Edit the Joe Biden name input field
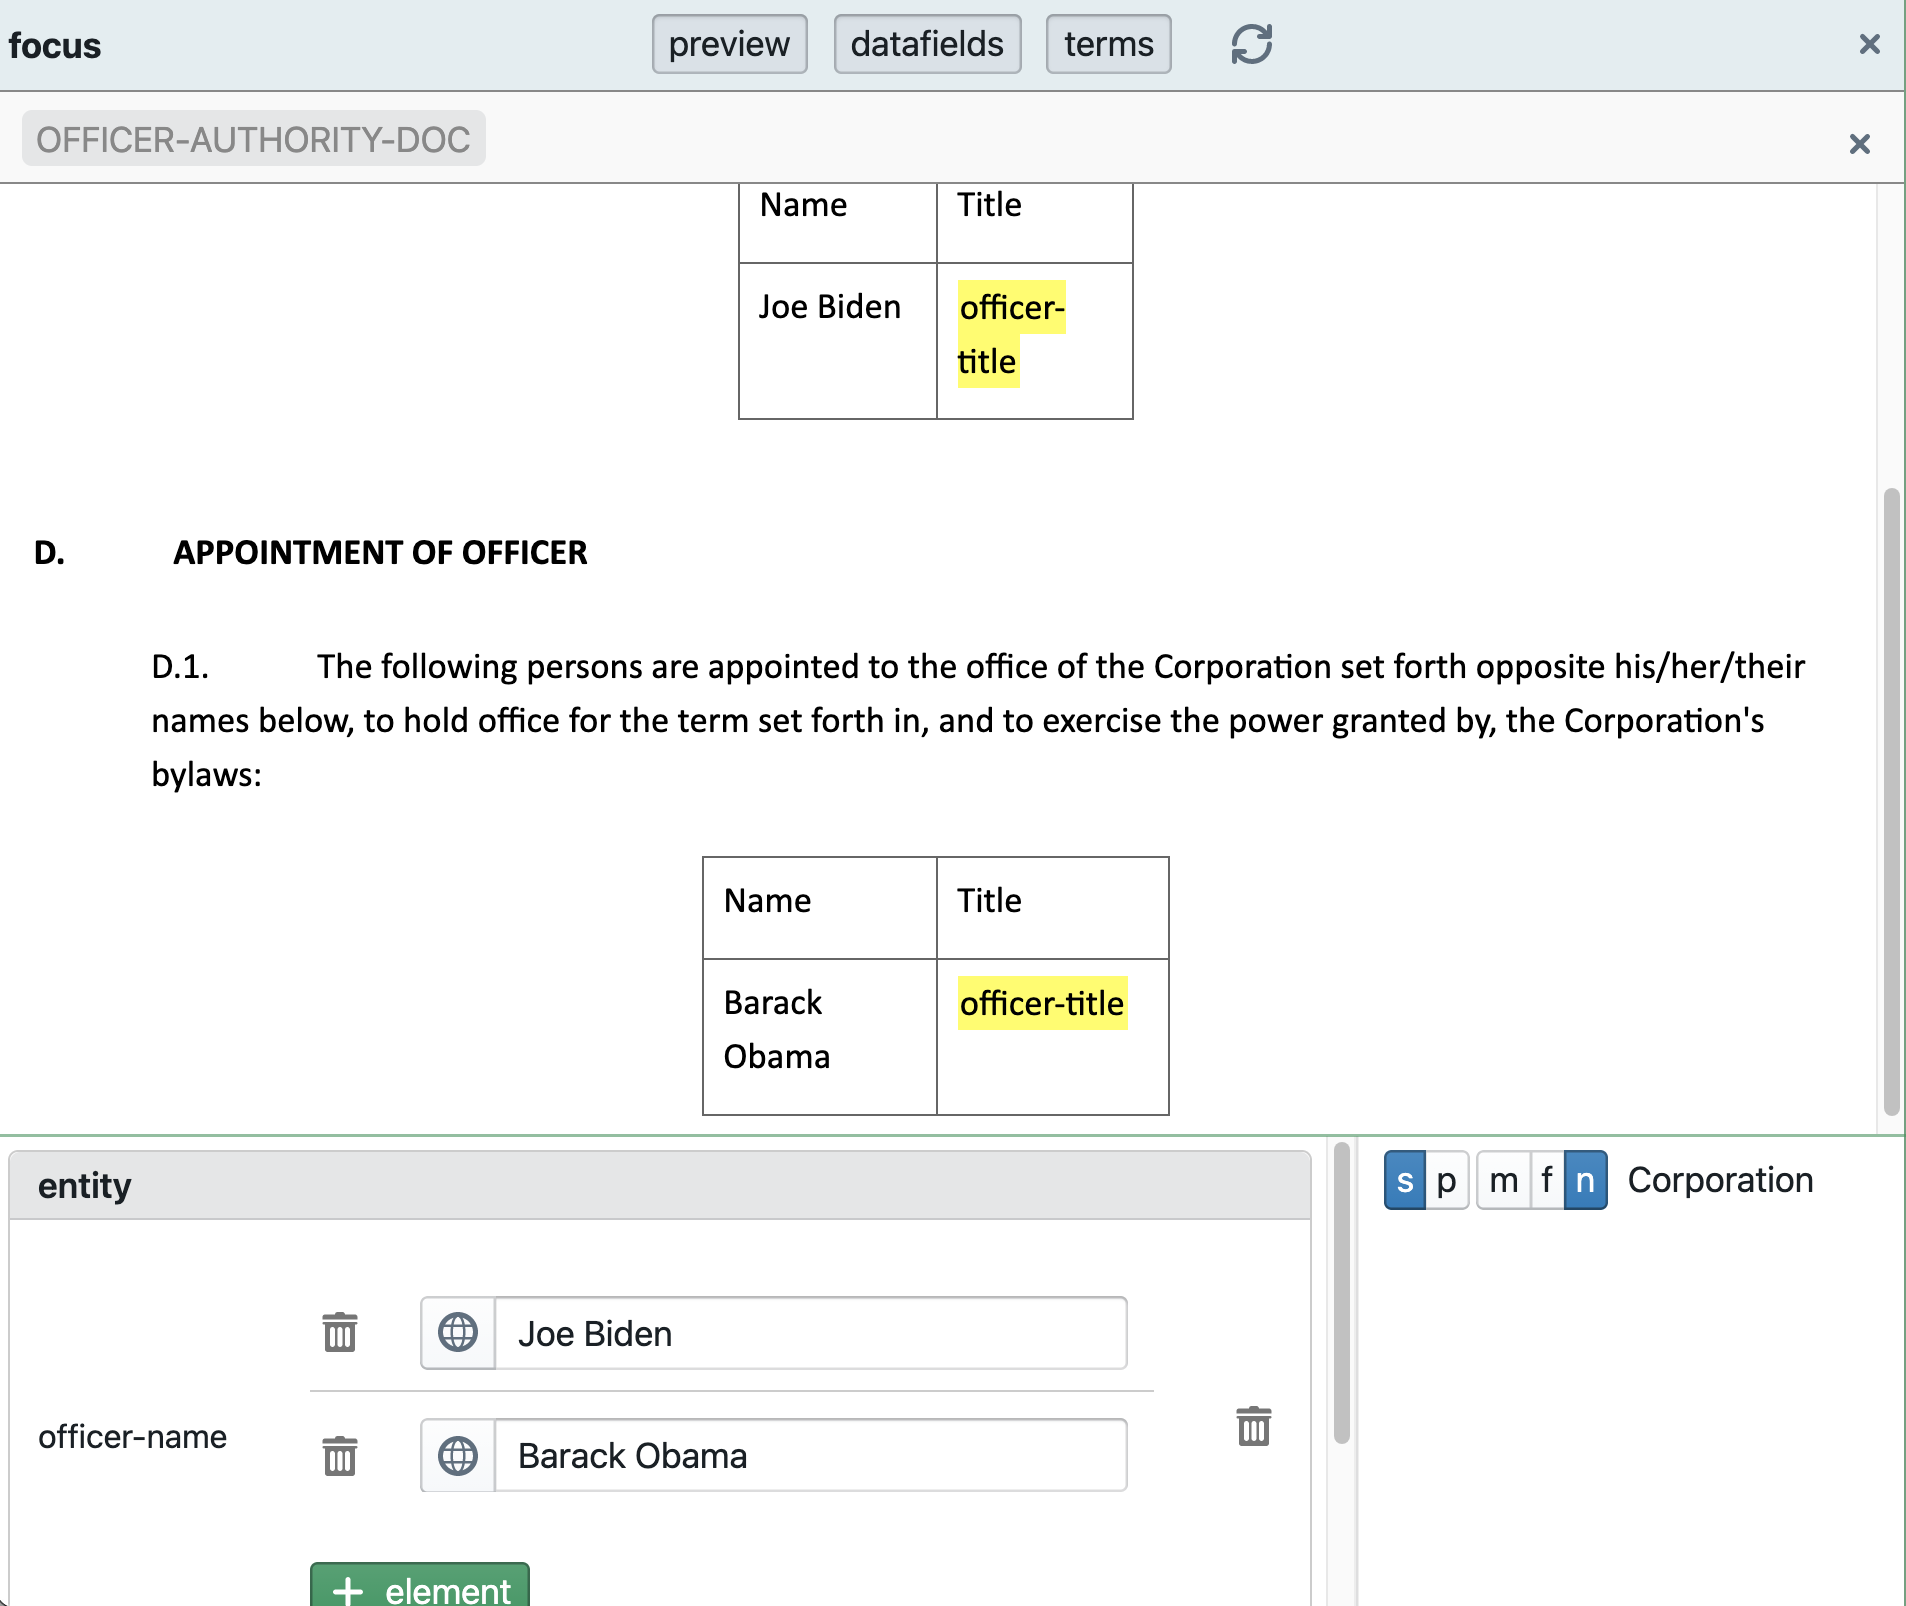The width and height of the screenshot is (1906, 1606). (811, 1333)
